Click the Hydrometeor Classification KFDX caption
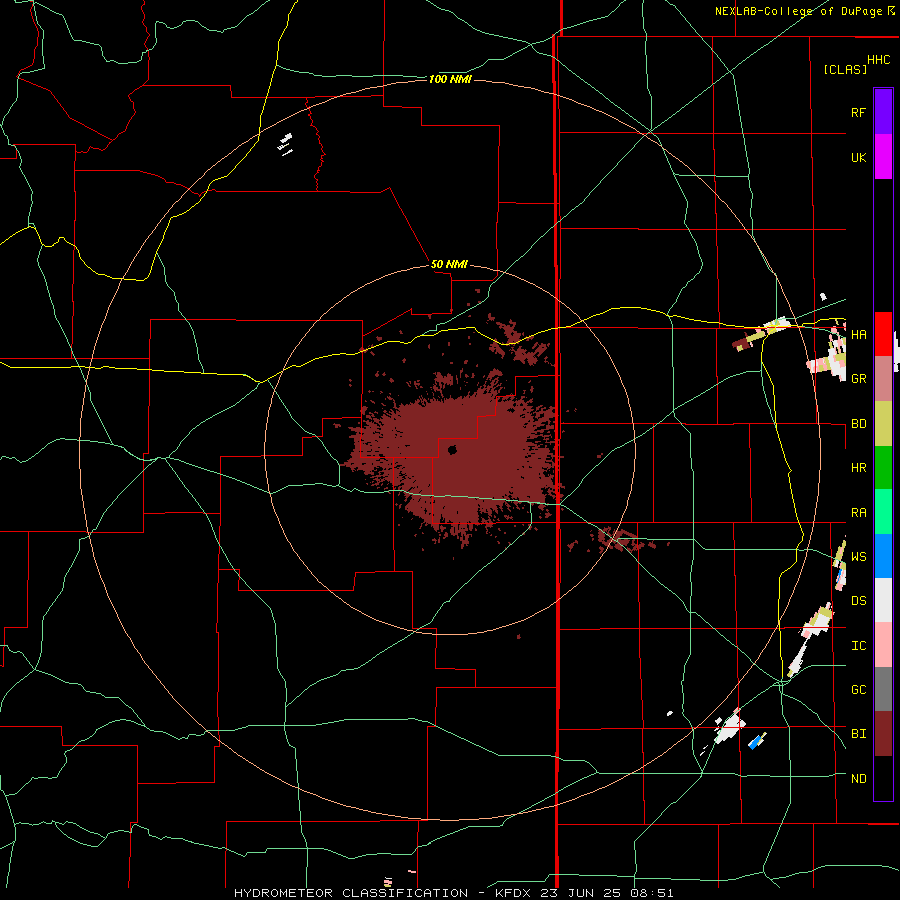 tap(453, 893)
